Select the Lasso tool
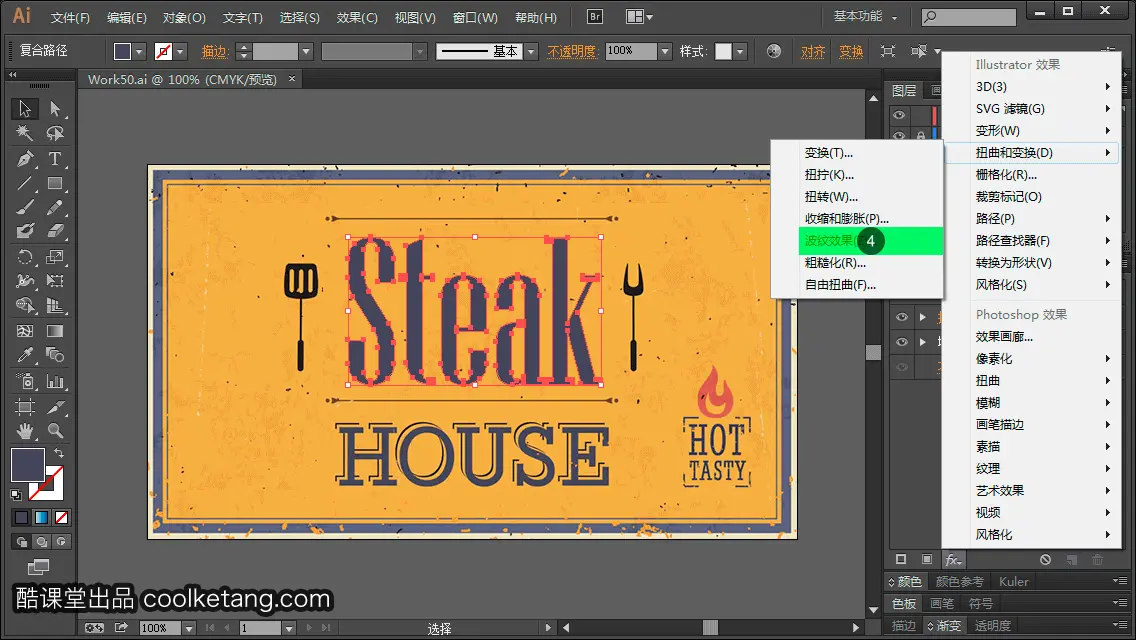Screen dimensions: 1136x640 coord(55,133)
